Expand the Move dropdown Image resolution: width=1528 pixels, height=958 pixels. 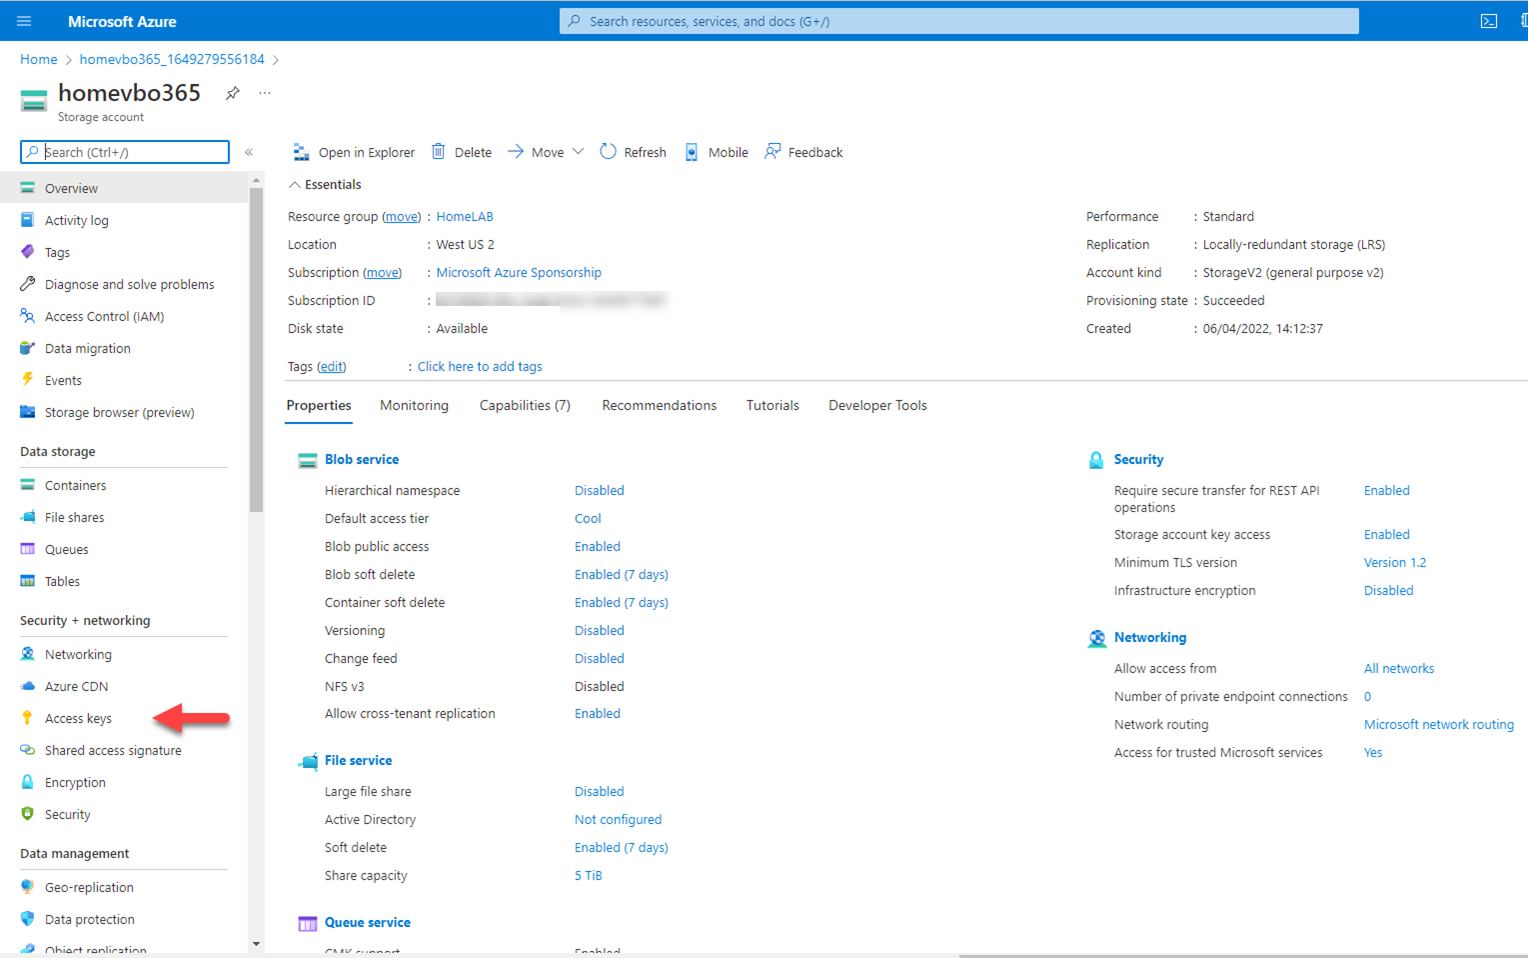click(x=546, y=152)
